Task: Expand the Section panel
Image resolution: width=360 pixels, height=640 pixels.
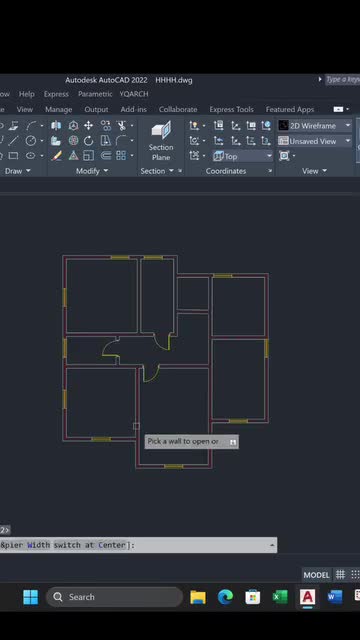Action: (x=157, y=171)
